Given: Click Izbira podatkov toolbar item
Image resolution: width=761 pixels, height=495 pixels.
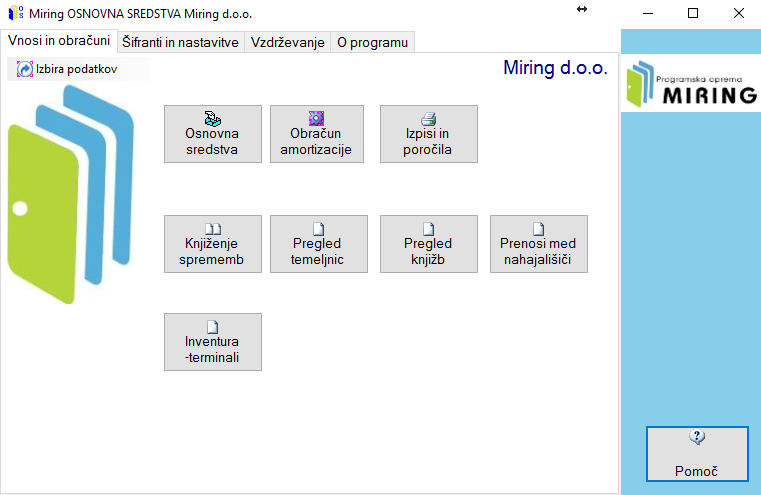Looking at the screenshot, I should point(68,69).
